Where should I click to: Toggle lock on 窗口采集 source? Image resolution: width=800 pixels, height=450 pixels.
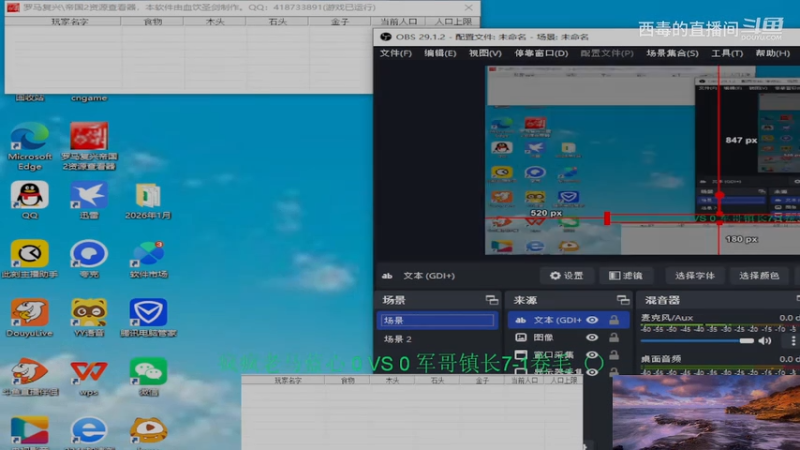[614, 355]
